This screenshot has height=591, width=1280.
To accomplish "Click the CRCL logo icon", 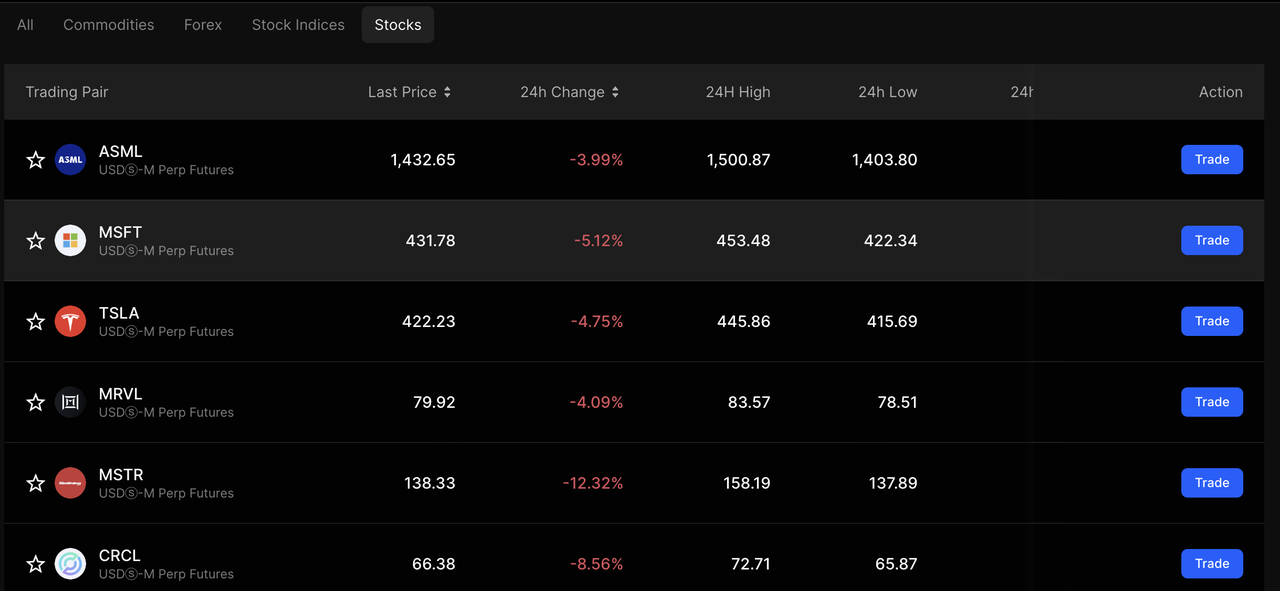I will [70, 564].
